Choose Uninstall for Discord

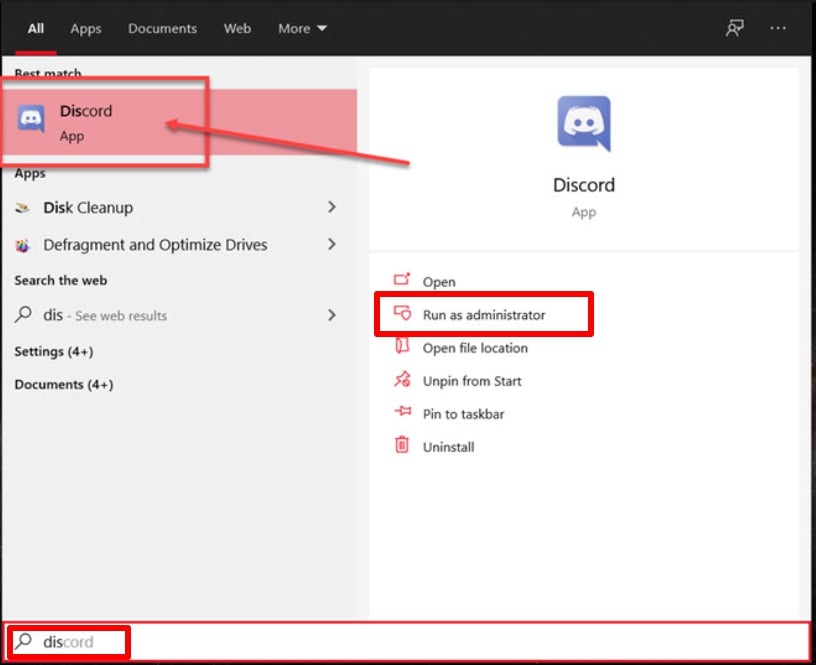pos(449,447)
